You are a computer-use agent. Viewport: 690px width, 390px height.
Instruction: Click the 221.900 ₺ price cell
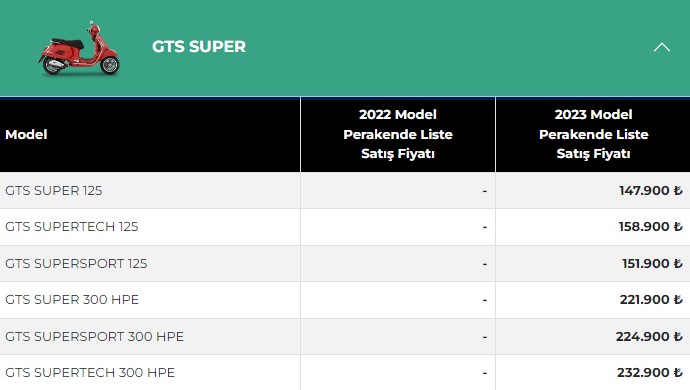[593, 300]
